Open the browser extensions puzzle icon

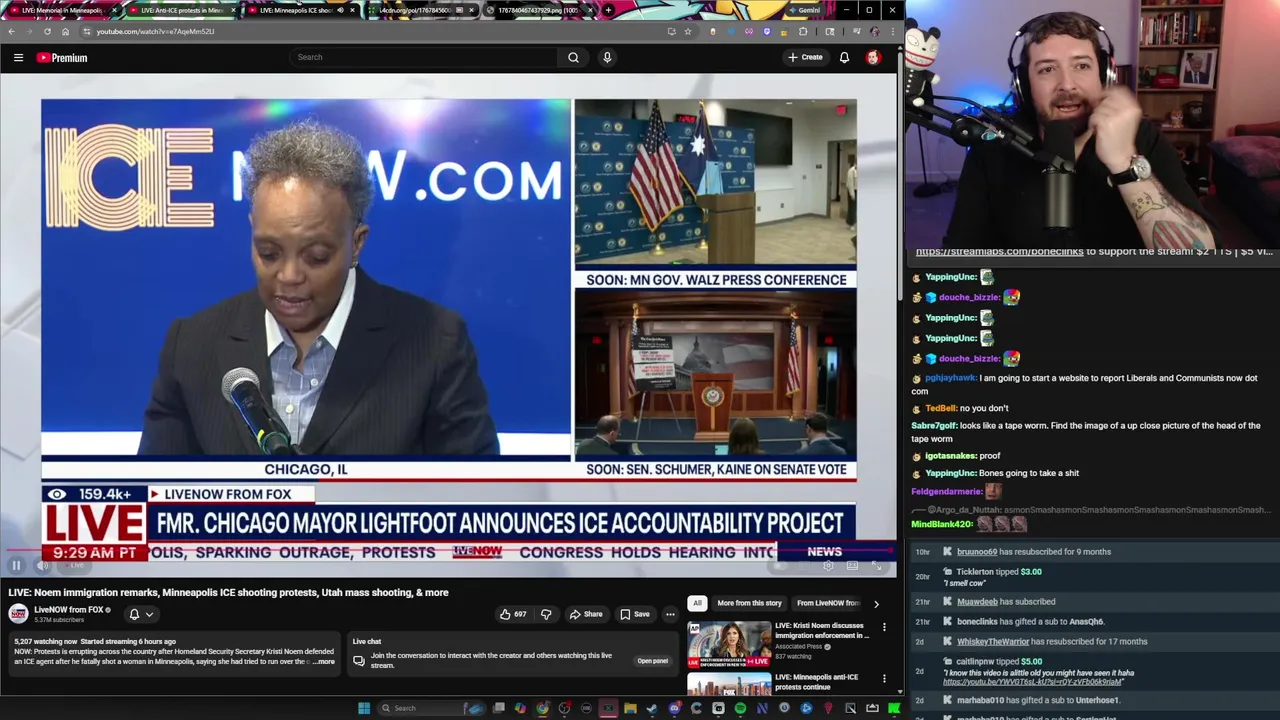802,31
